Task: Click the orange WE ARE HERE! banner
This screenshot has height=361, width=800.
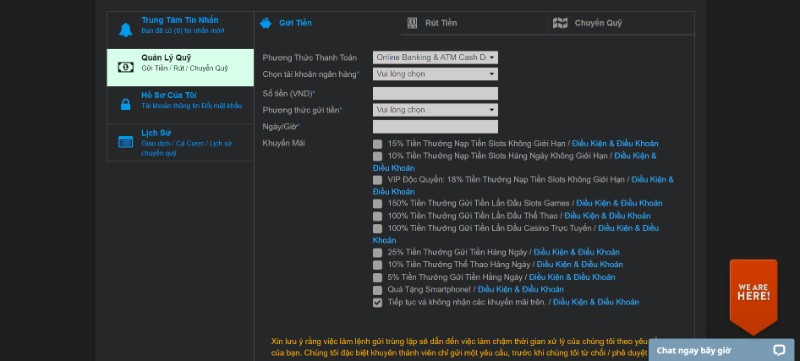Action: [x=754, y=296]
